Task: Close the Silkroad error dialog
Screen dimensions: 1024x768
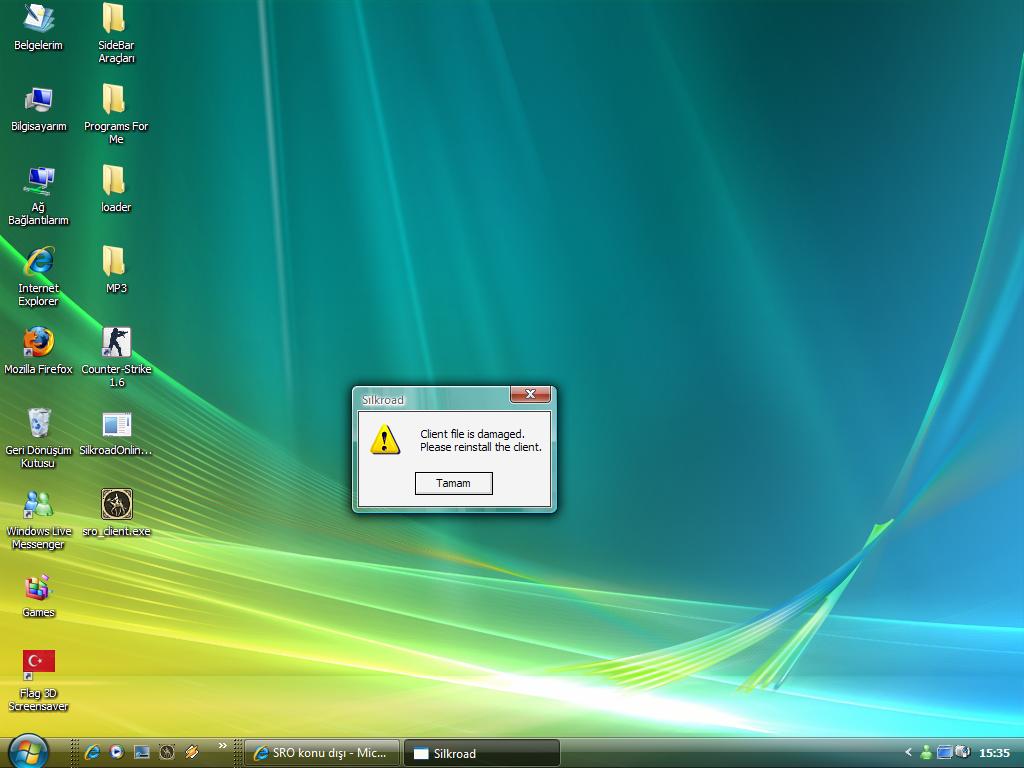Action: point(530,394)
